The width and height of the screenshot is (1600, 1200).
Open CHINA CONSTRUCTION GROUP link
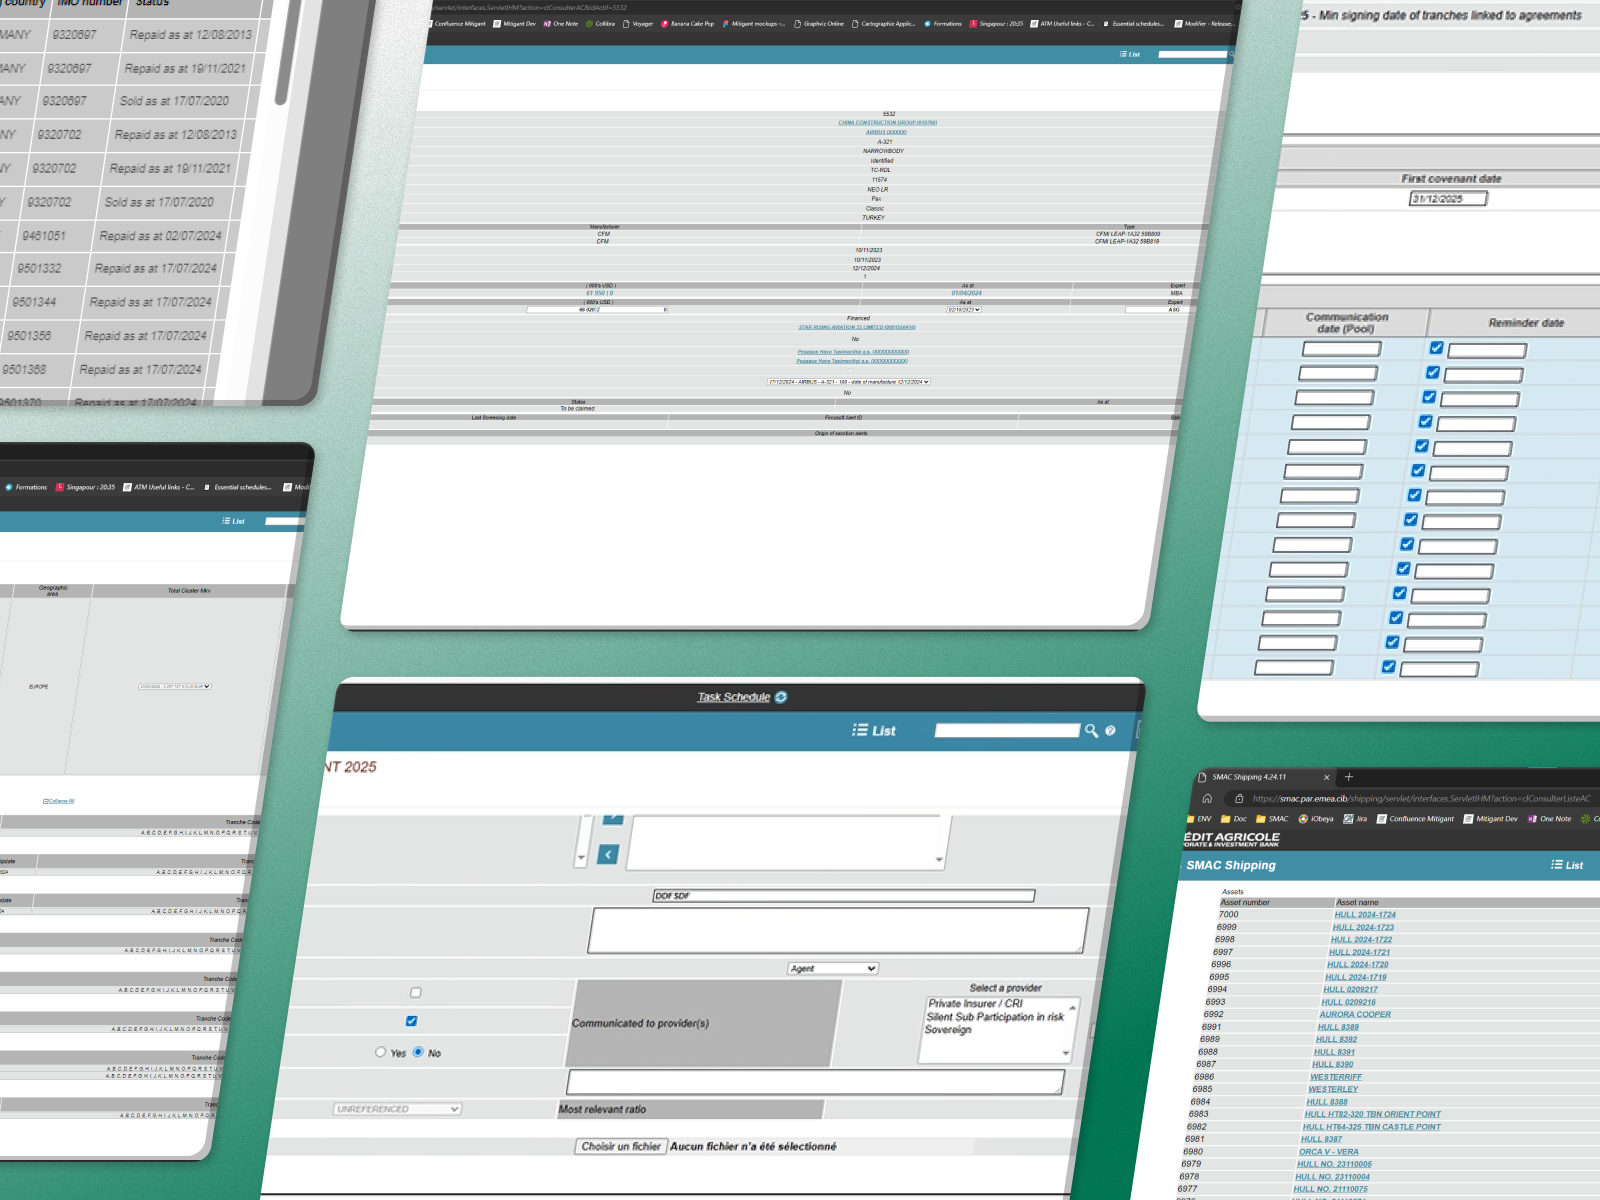coord(888,123)
